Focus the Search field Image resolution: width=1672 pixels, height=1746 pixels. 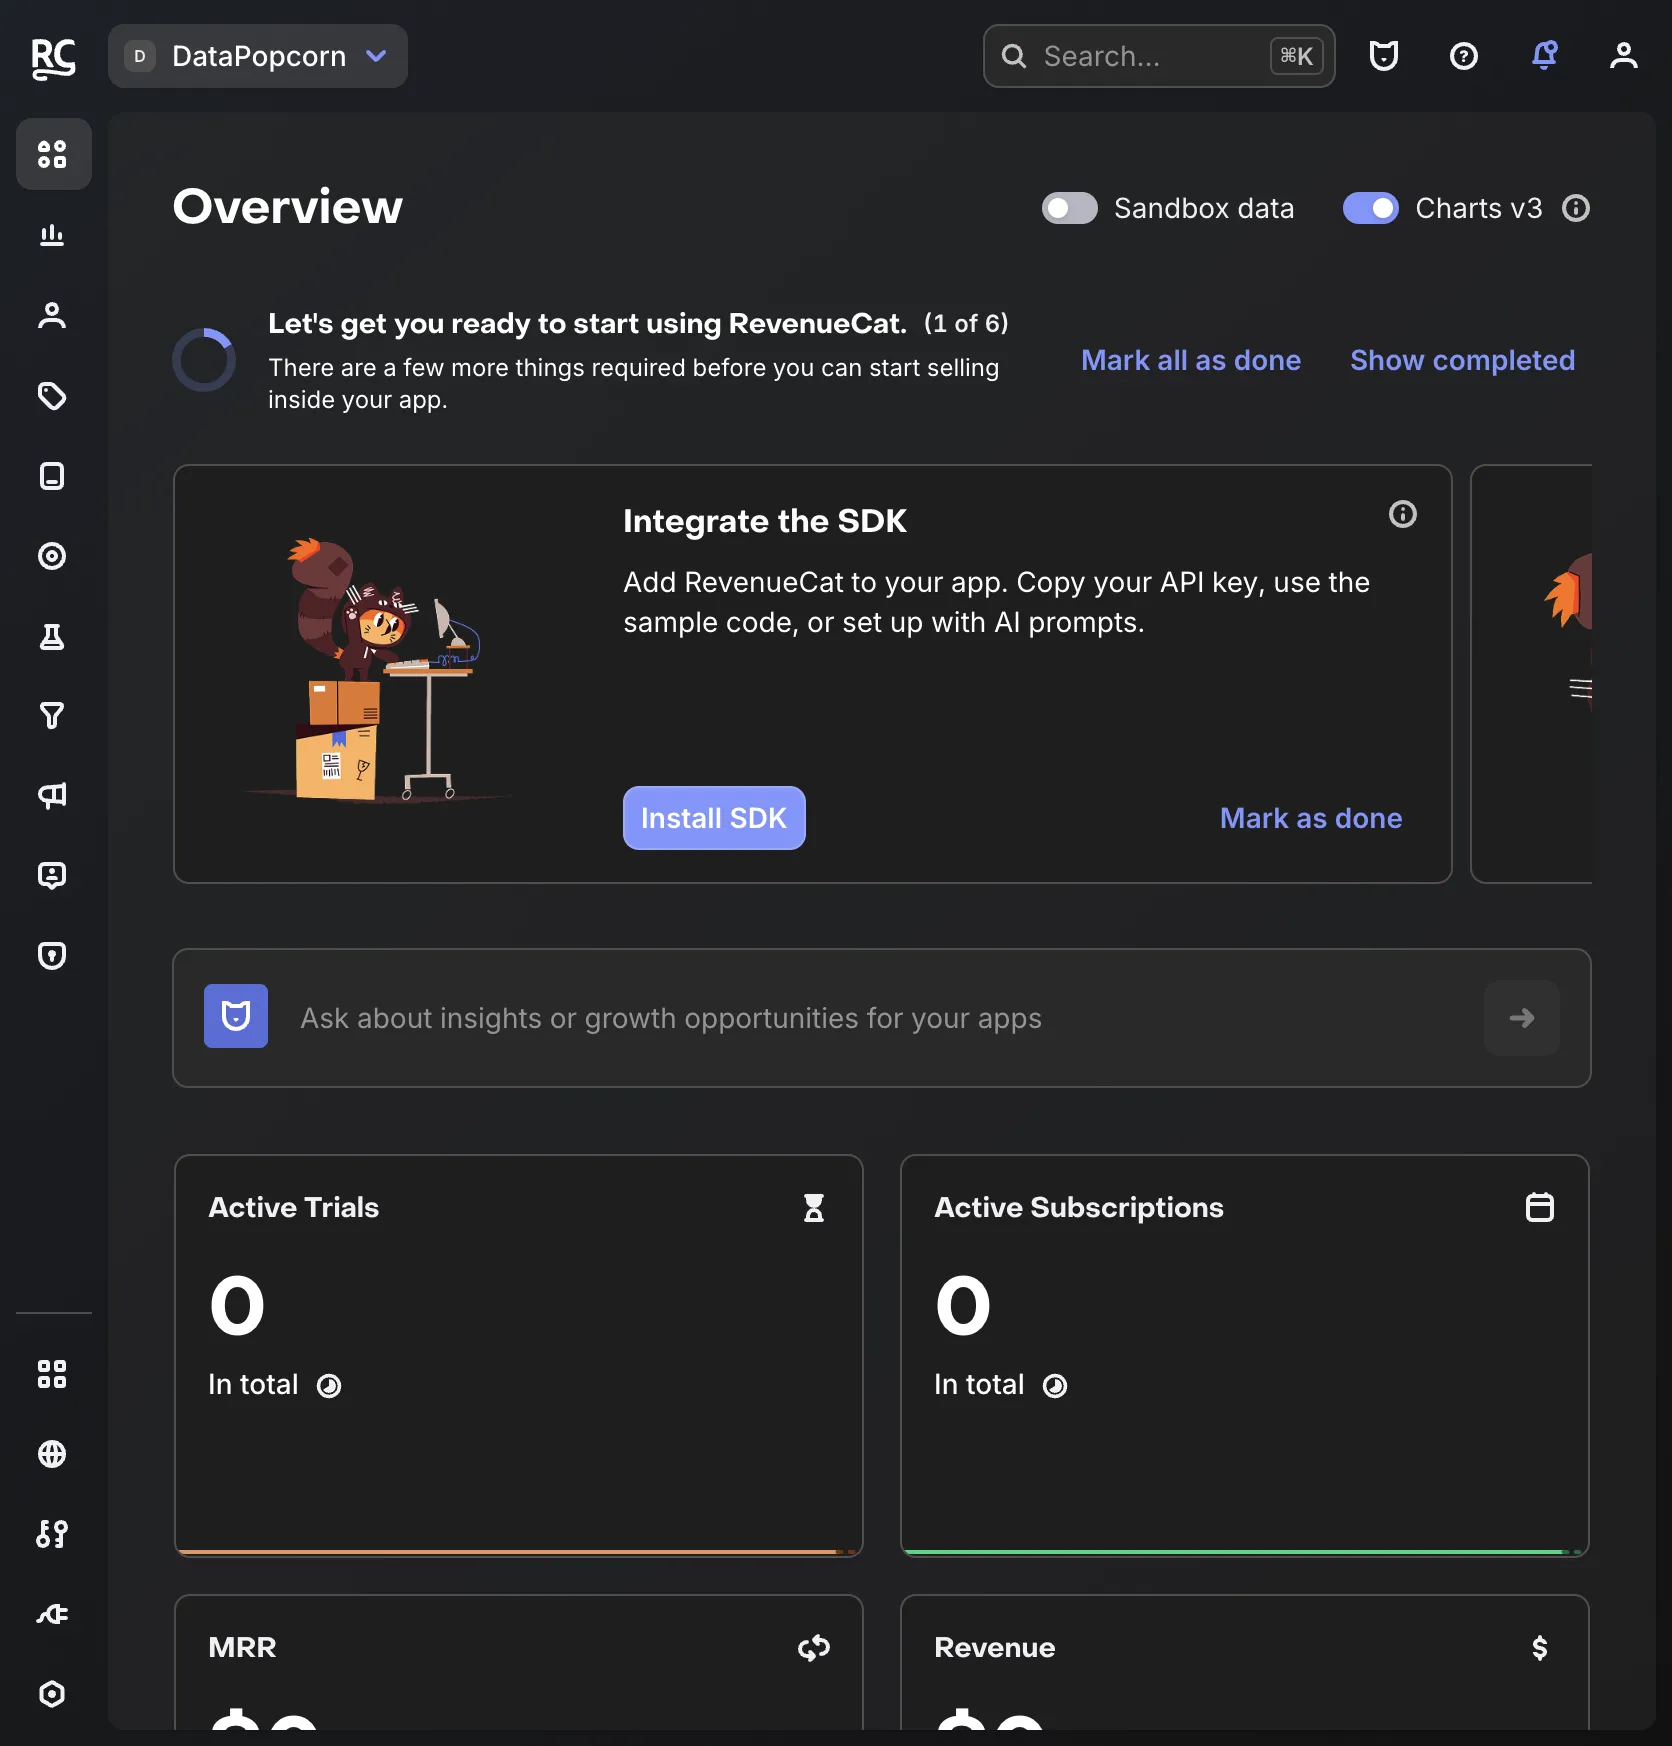pos(1159,56)
